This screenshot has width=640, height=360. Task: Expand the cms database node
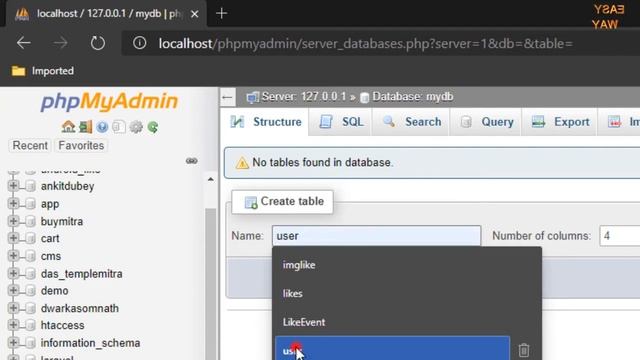pyautogui.click(x=13, y=256)
